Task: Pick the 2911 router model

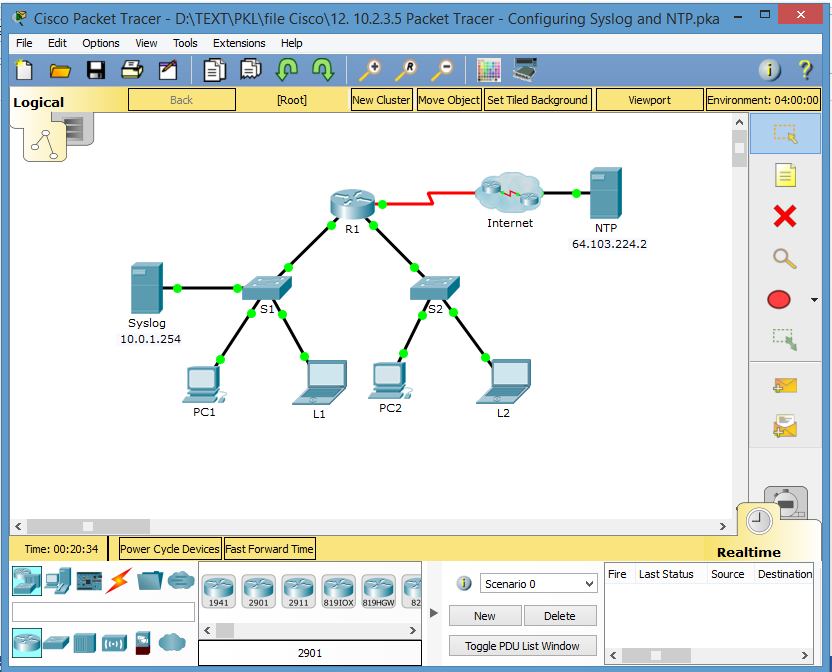Action: [x=299, y=592]
